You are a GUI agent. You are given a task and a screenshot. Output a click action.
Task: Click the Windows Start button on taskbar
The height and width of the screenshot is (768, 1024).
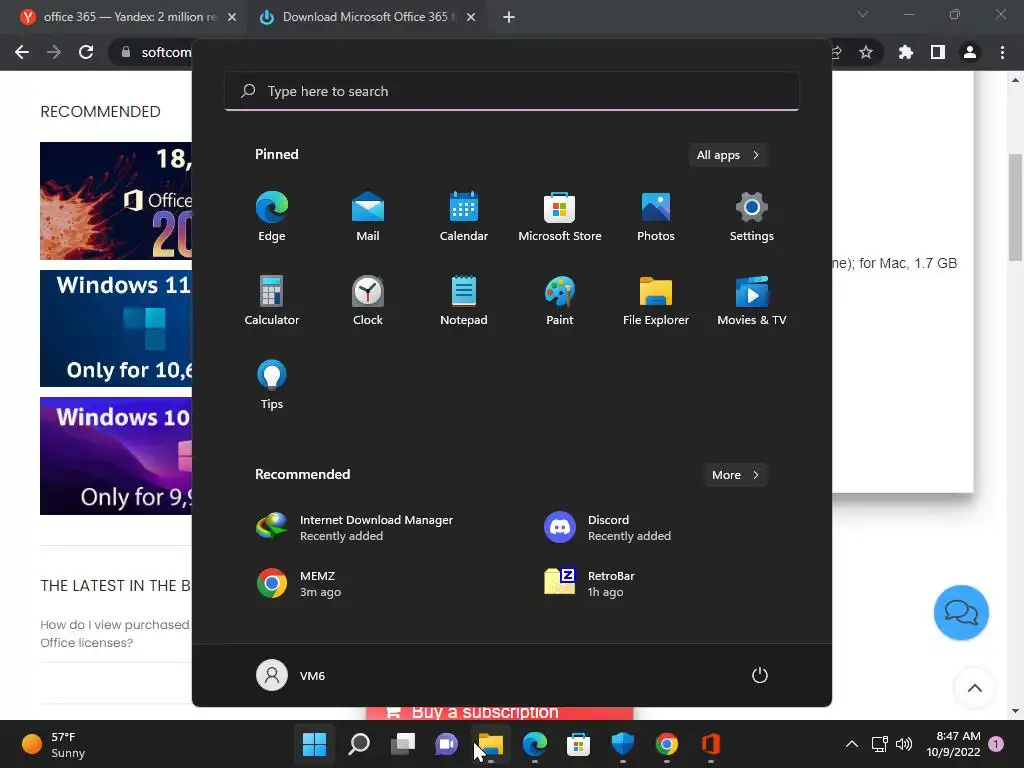314,744
